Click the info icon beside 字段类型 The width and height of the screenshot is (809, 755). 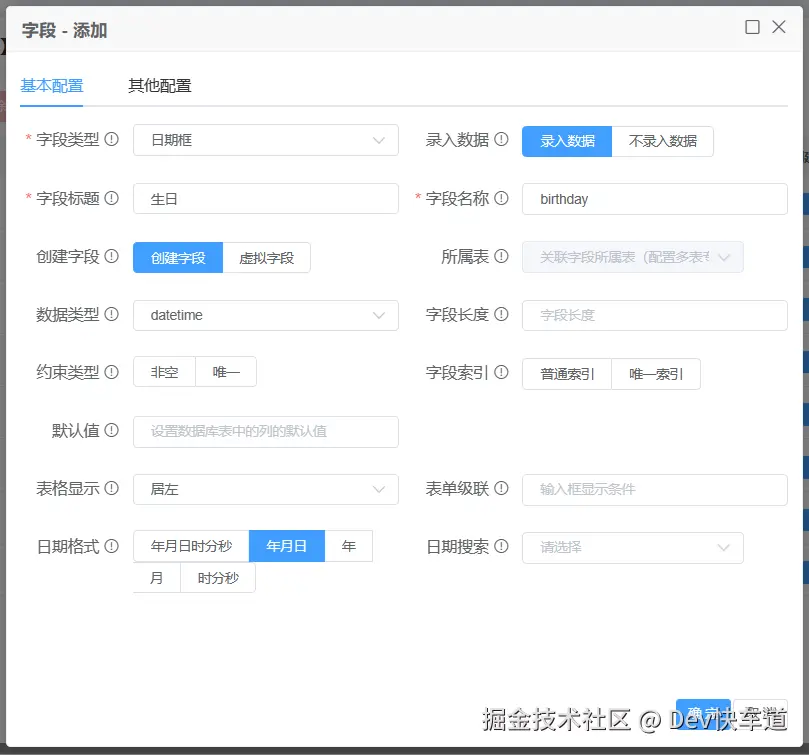click(111, 139)
